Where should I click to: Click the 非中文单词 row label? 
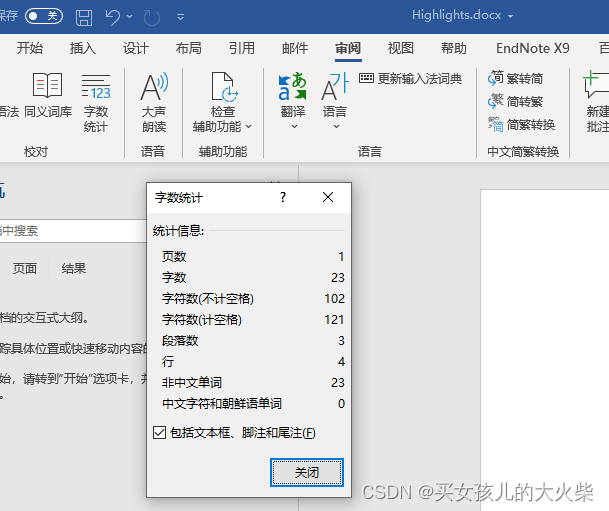pyautogui.click(x=192, y=382)
